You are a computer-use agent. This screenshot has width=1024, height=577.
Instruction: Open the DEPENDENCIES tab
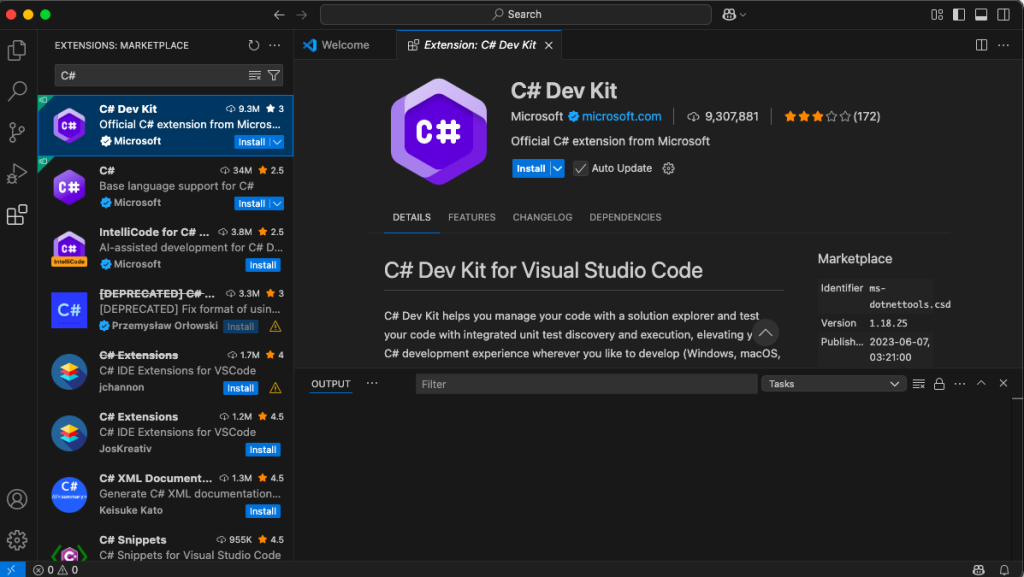pyautogui.click(x=625, y=217)
